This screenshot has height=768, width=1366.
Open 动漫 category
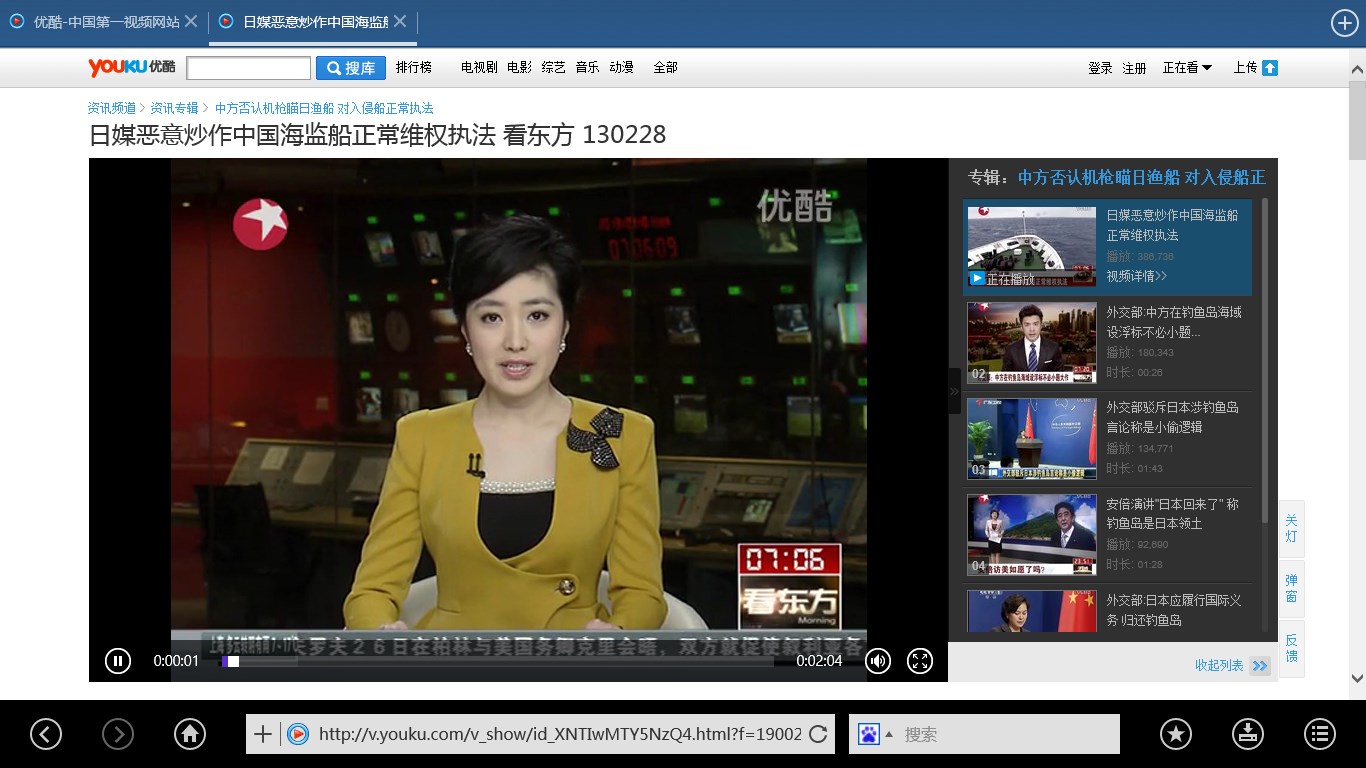[x=621, y=68]
